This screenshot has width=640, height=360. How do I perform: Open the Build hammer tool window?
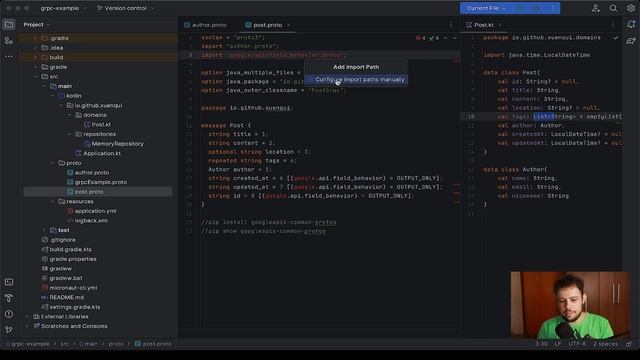9,298
